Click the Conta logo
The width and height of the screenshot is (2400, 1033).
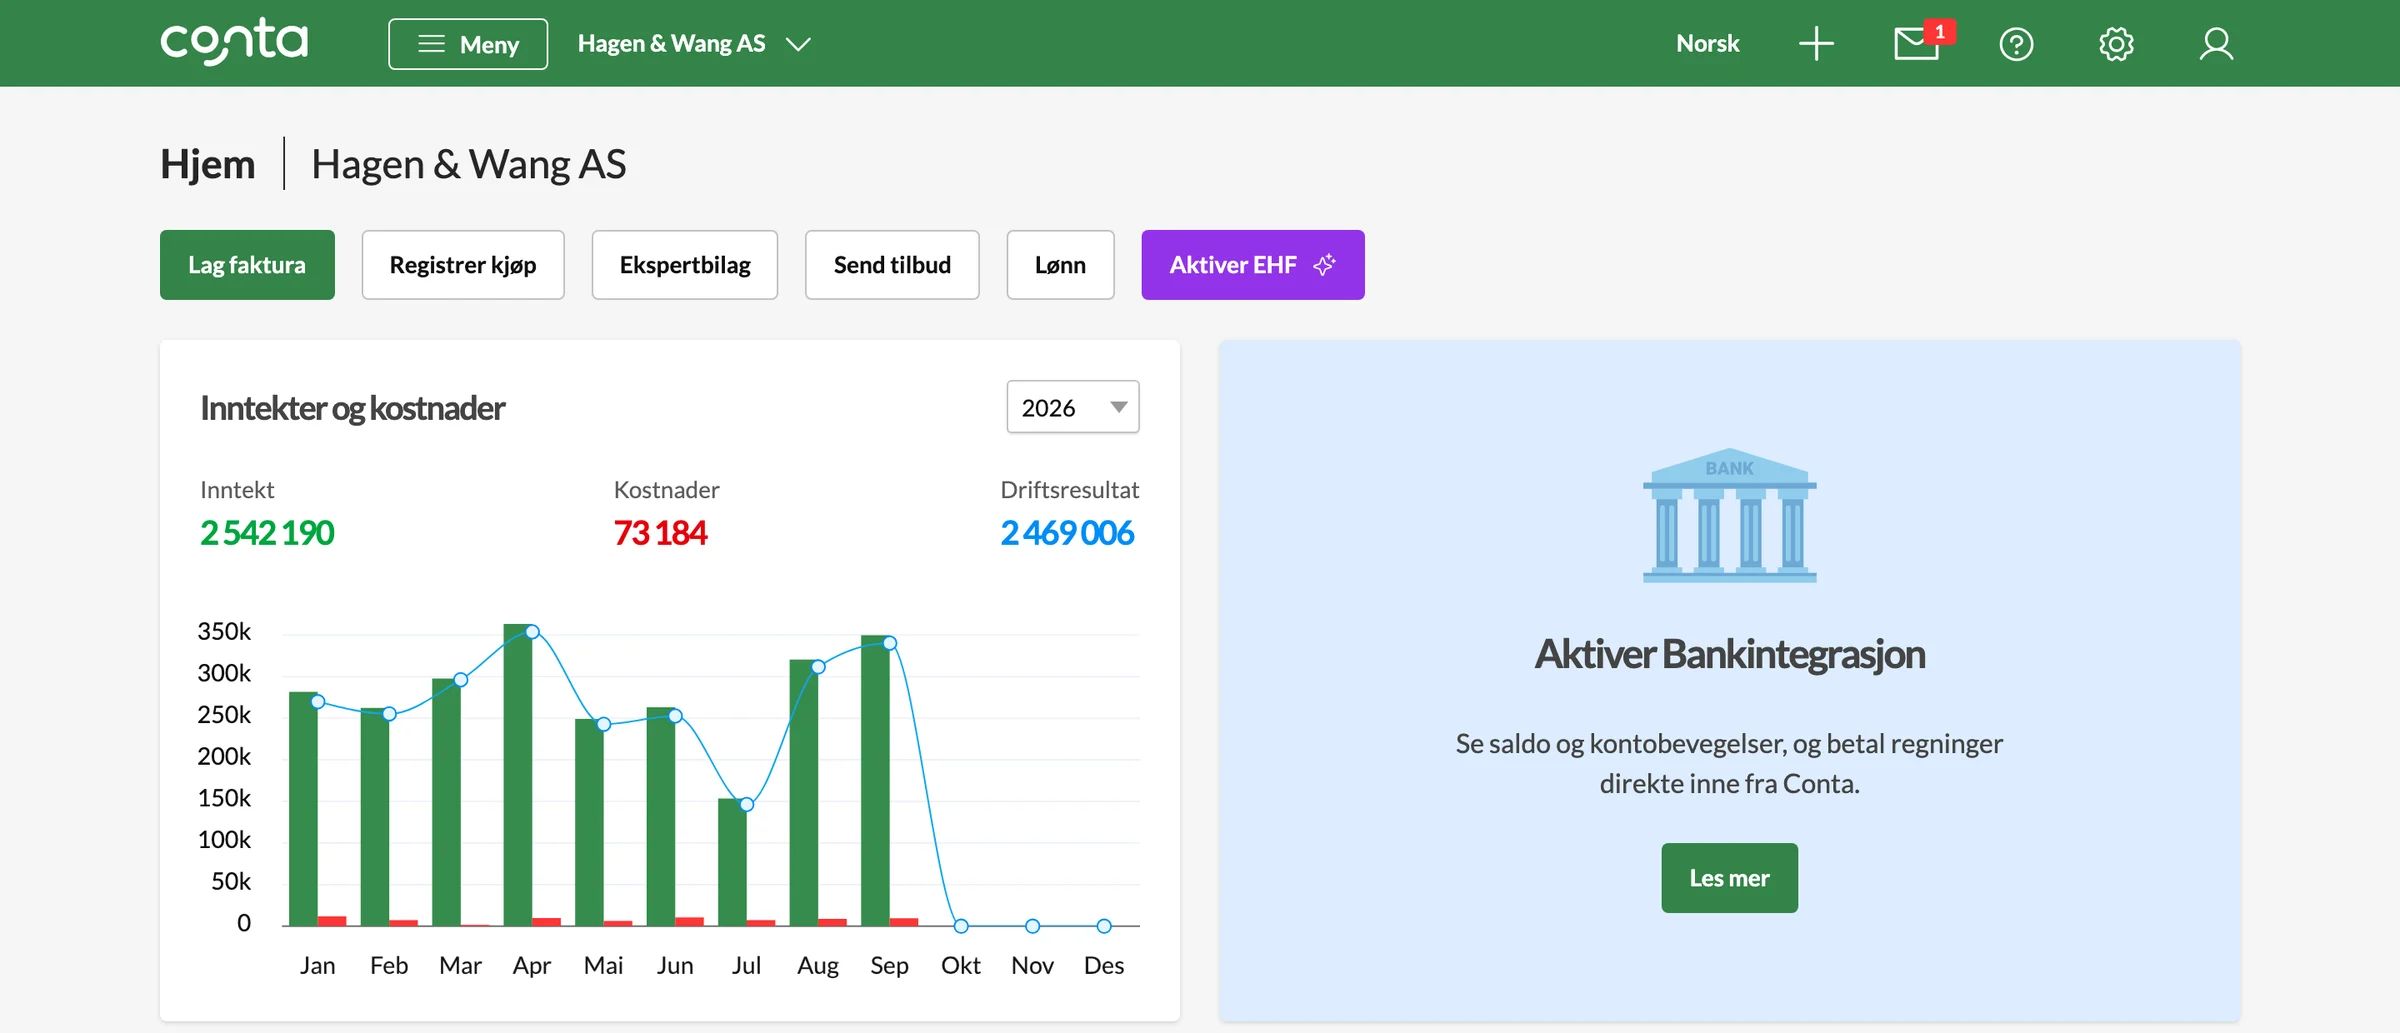click(234, 42)
